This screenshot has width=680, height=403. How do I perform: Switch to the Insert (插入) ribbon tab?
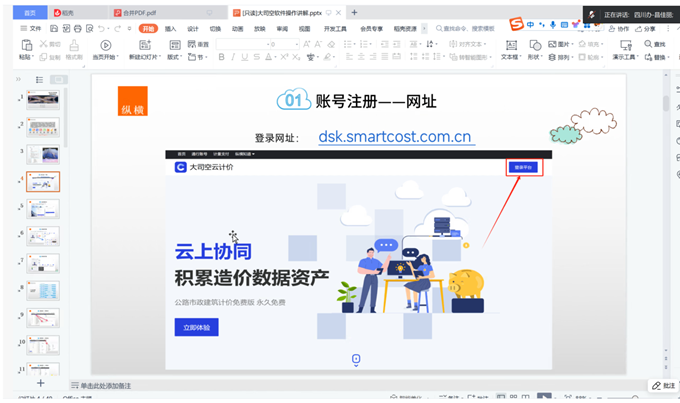[170, 29]
